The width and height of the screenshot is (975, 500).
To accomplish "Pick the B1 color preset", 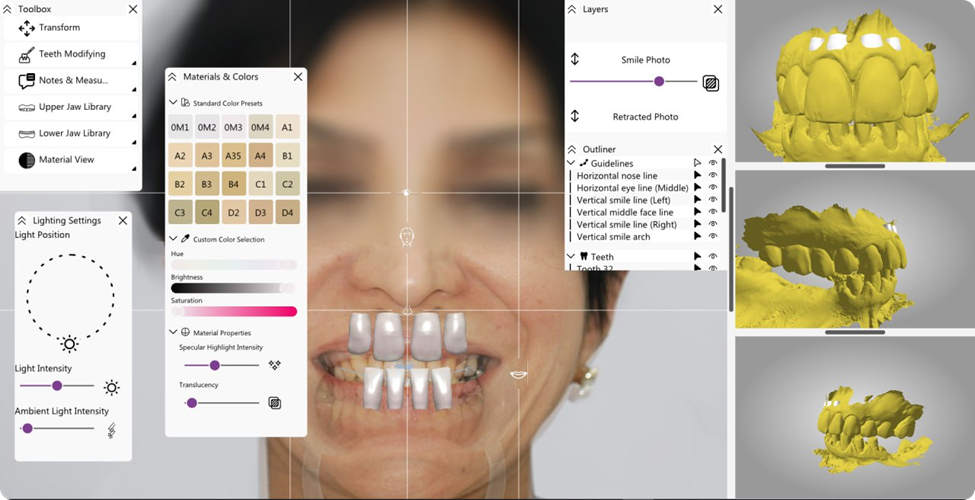I will pos(287,155).
